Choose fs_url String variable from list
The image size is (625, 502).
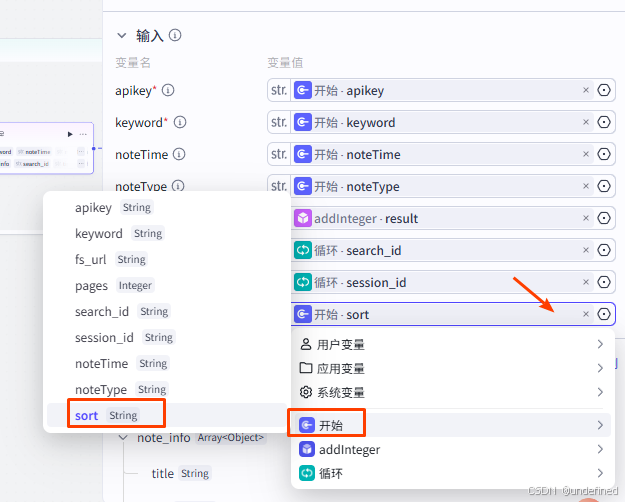tap(167, 259)
